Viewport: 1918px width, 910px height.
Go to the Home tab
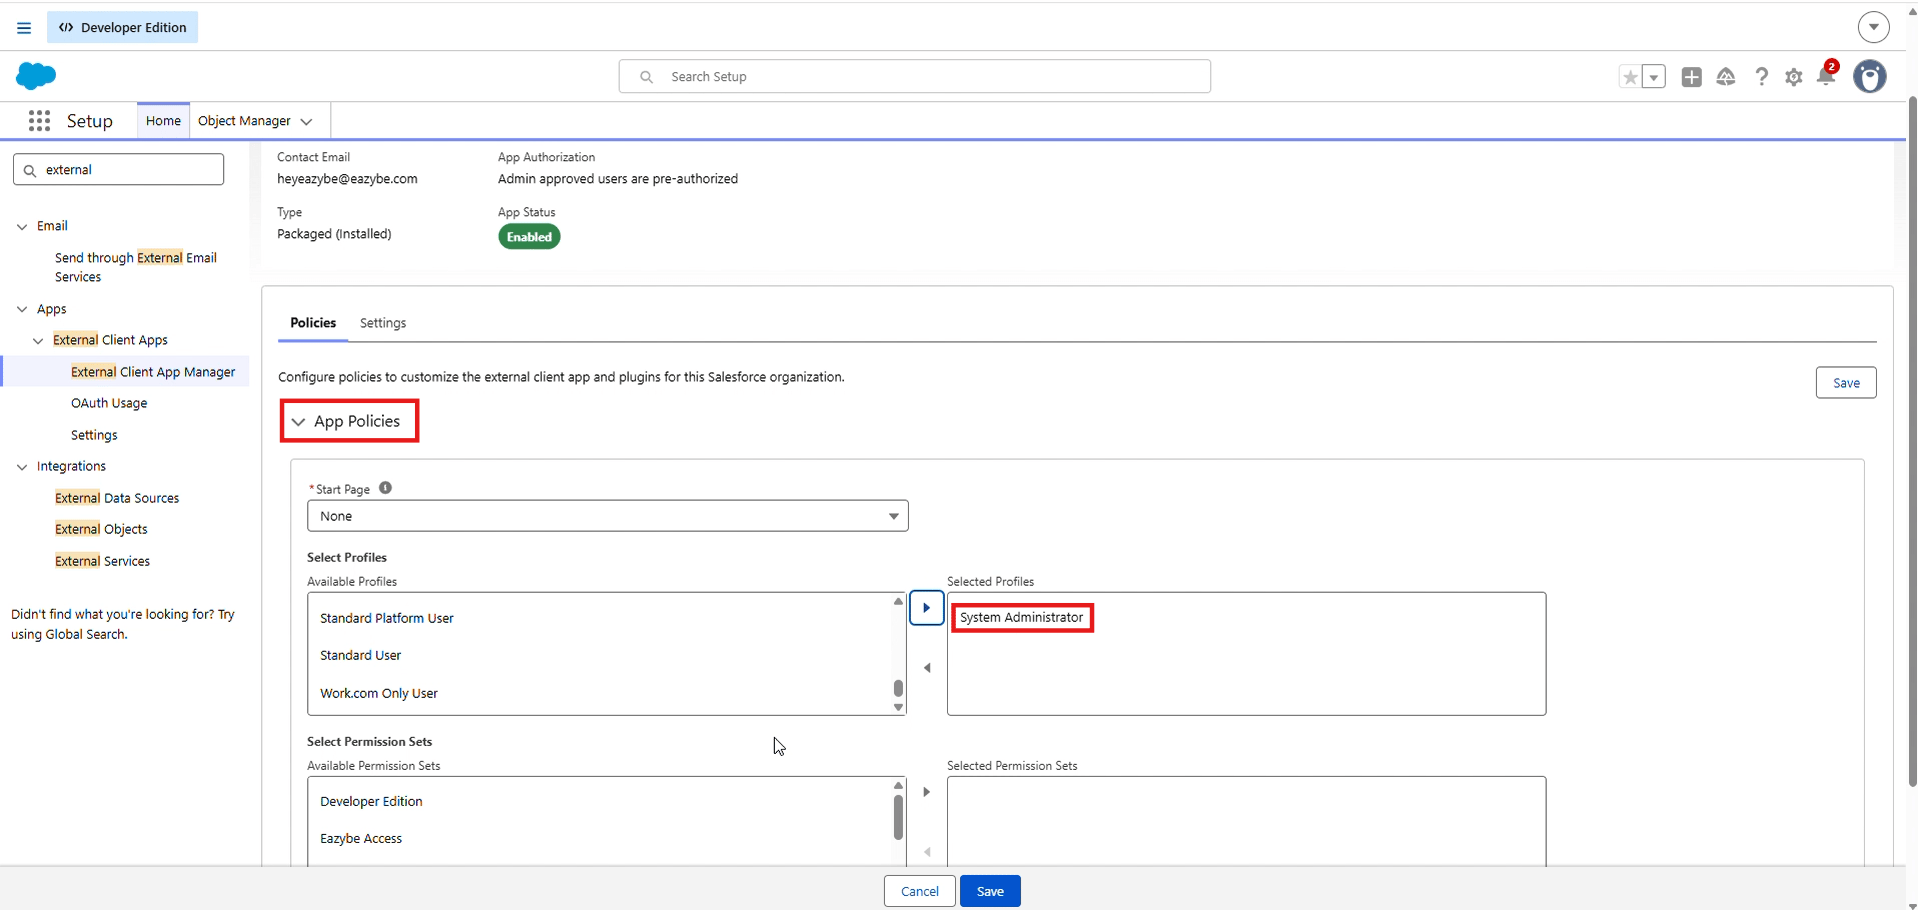pyautogui.click(x=163, y=121)
